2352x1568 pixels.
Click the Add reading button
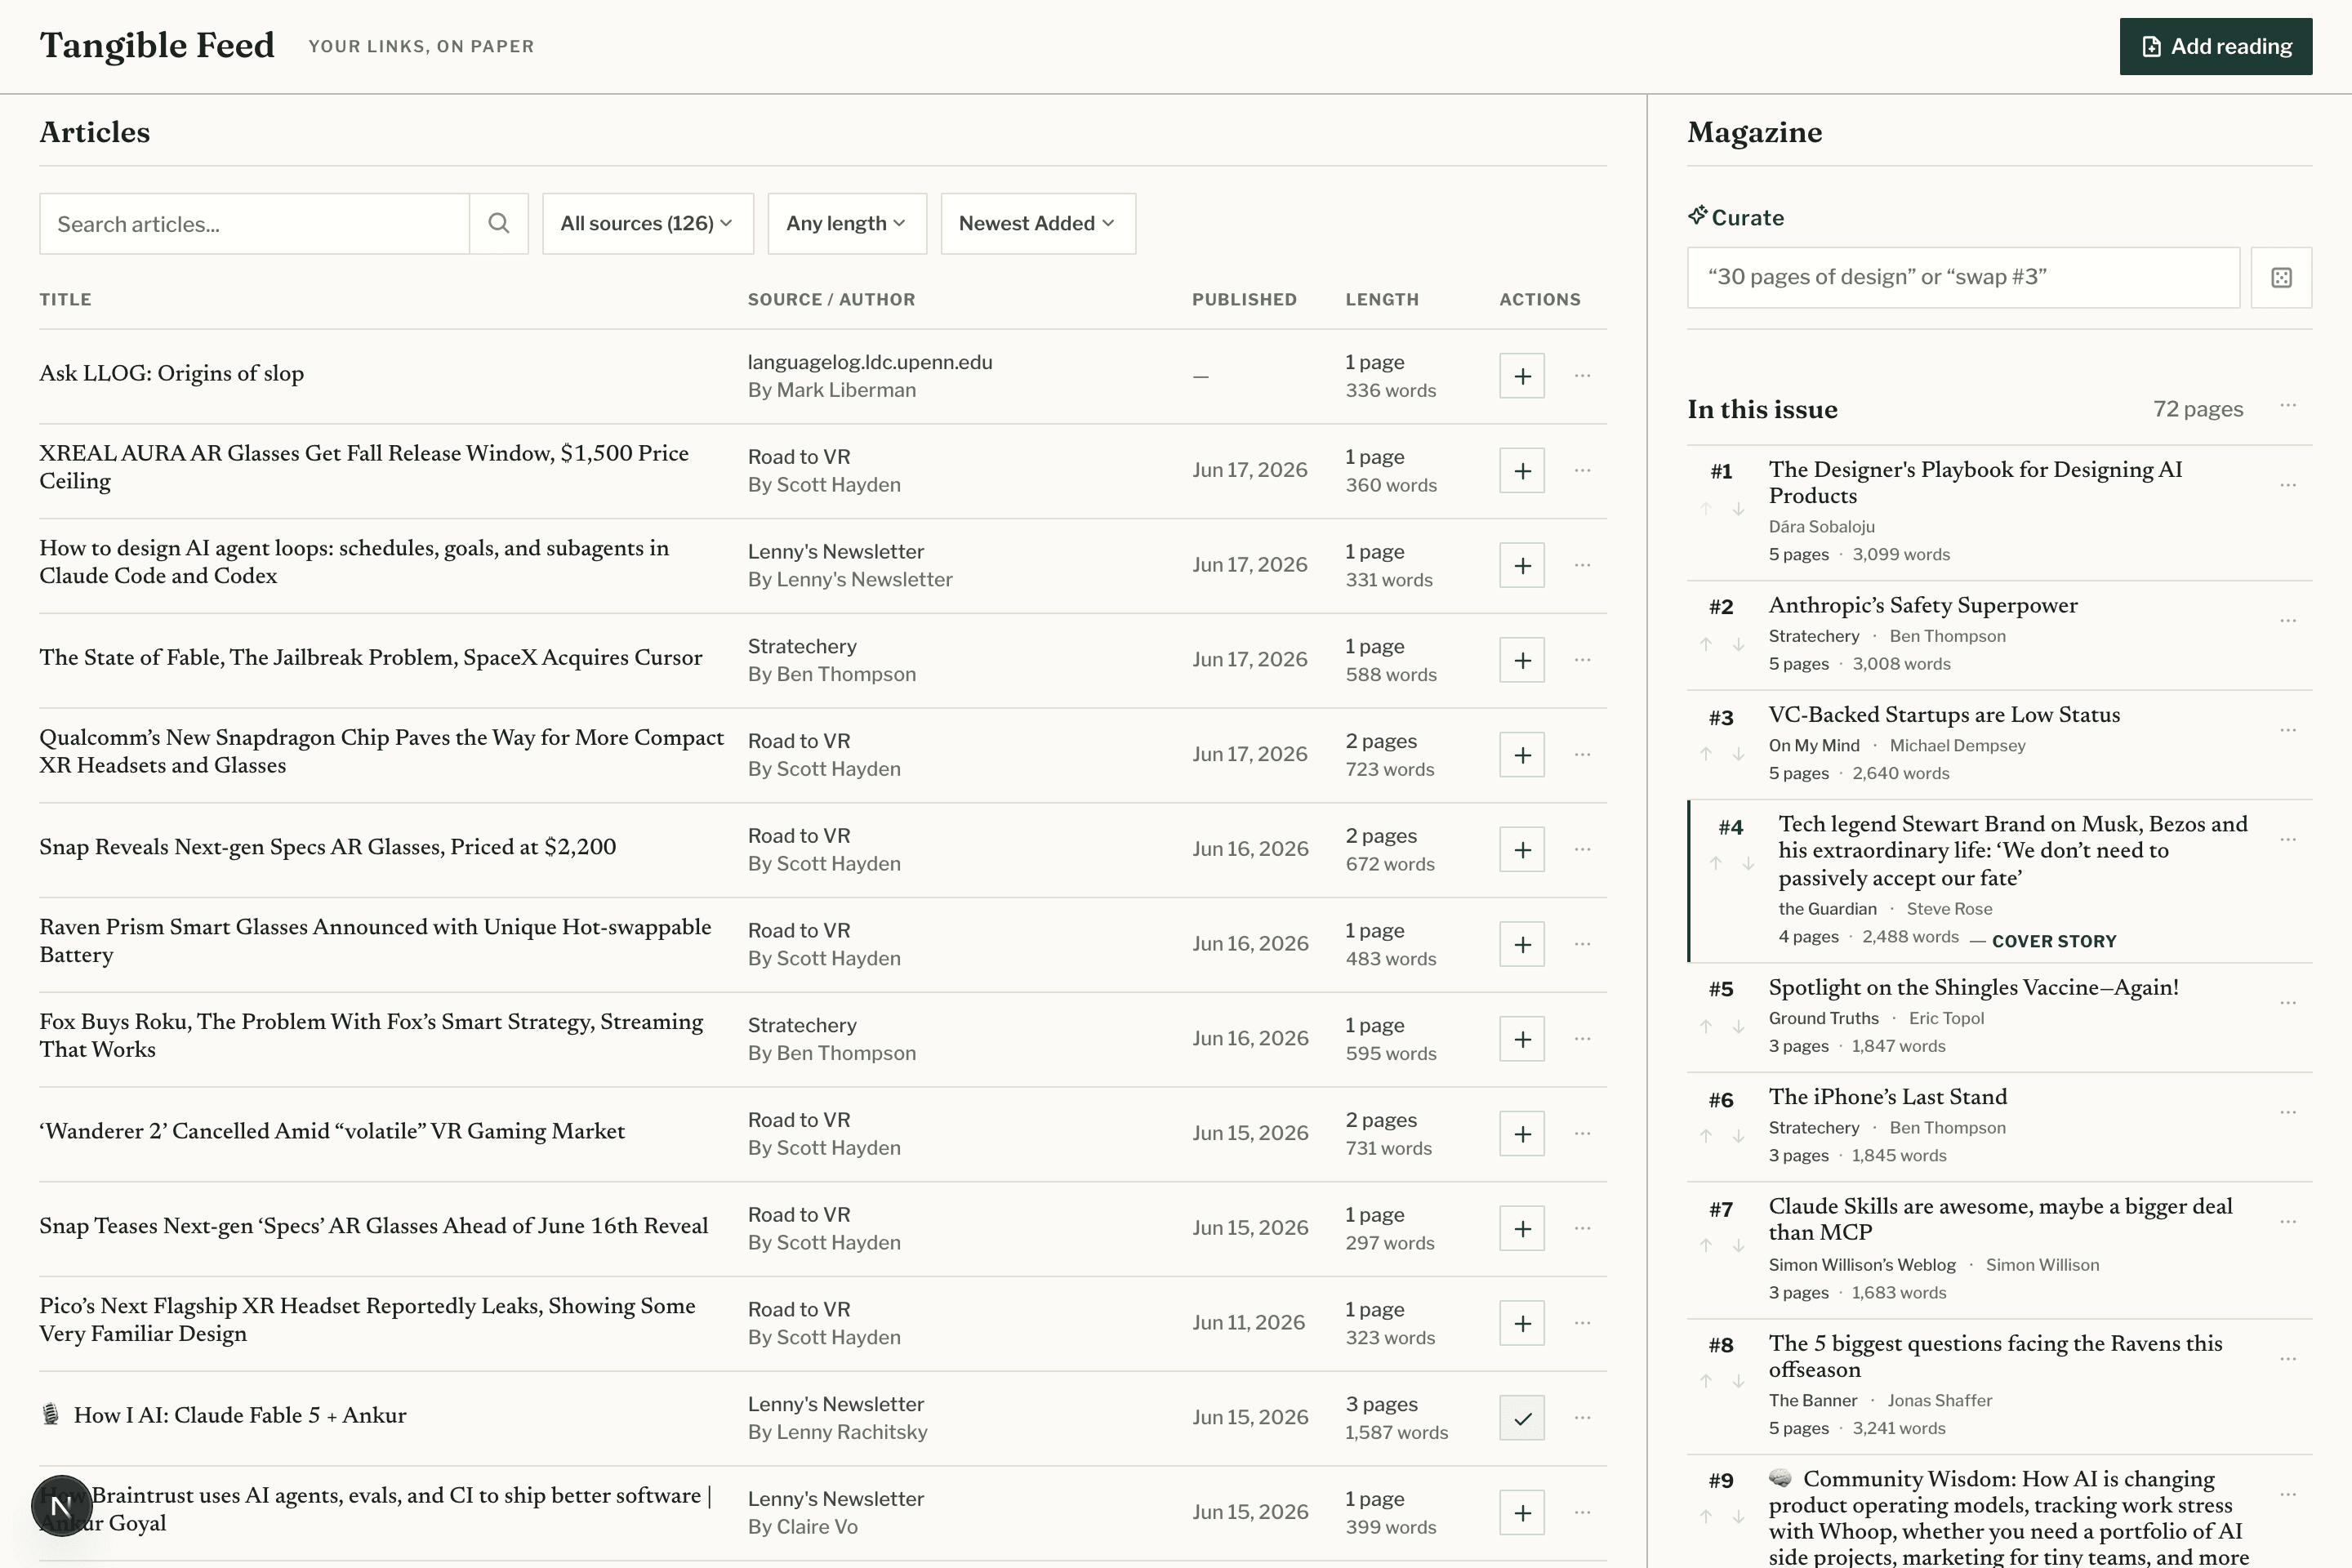(x=2215, y=46)
